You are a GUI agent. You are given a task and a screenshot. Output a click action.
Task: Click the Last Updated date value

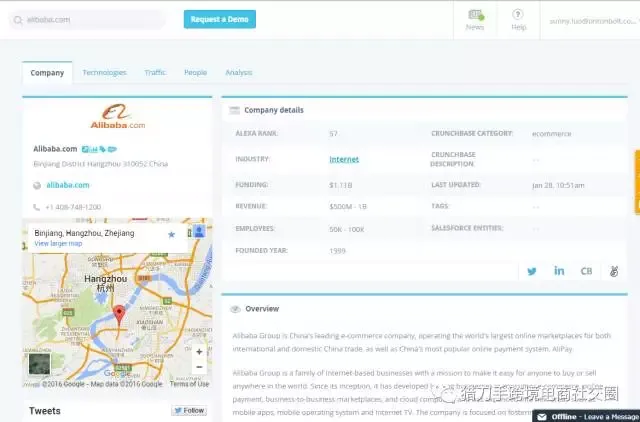(x=558, y=186)
